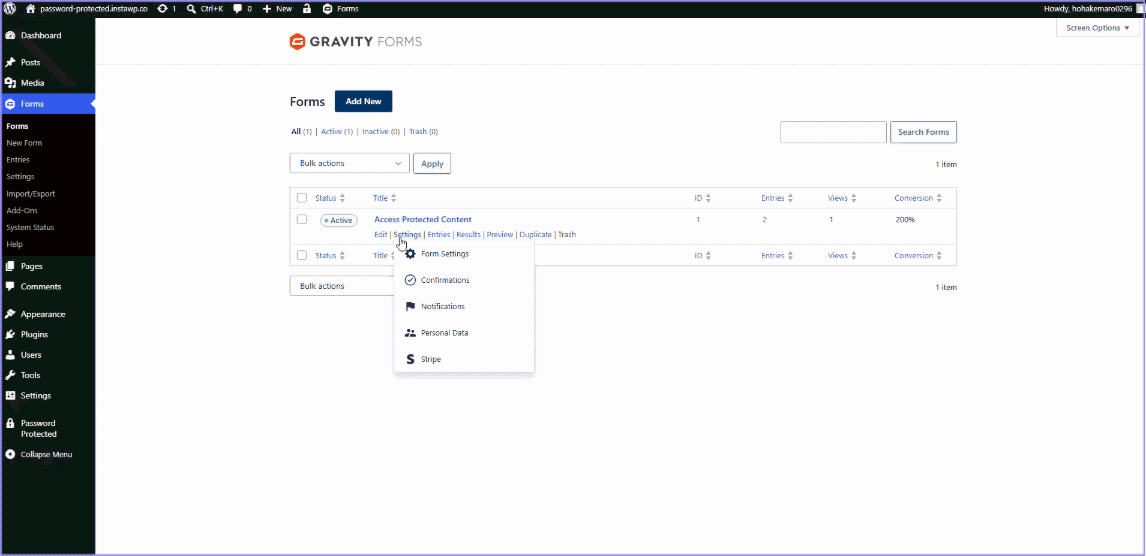
Task: Click the Apply button next to Bulk actions
Action: click(432, 164)
